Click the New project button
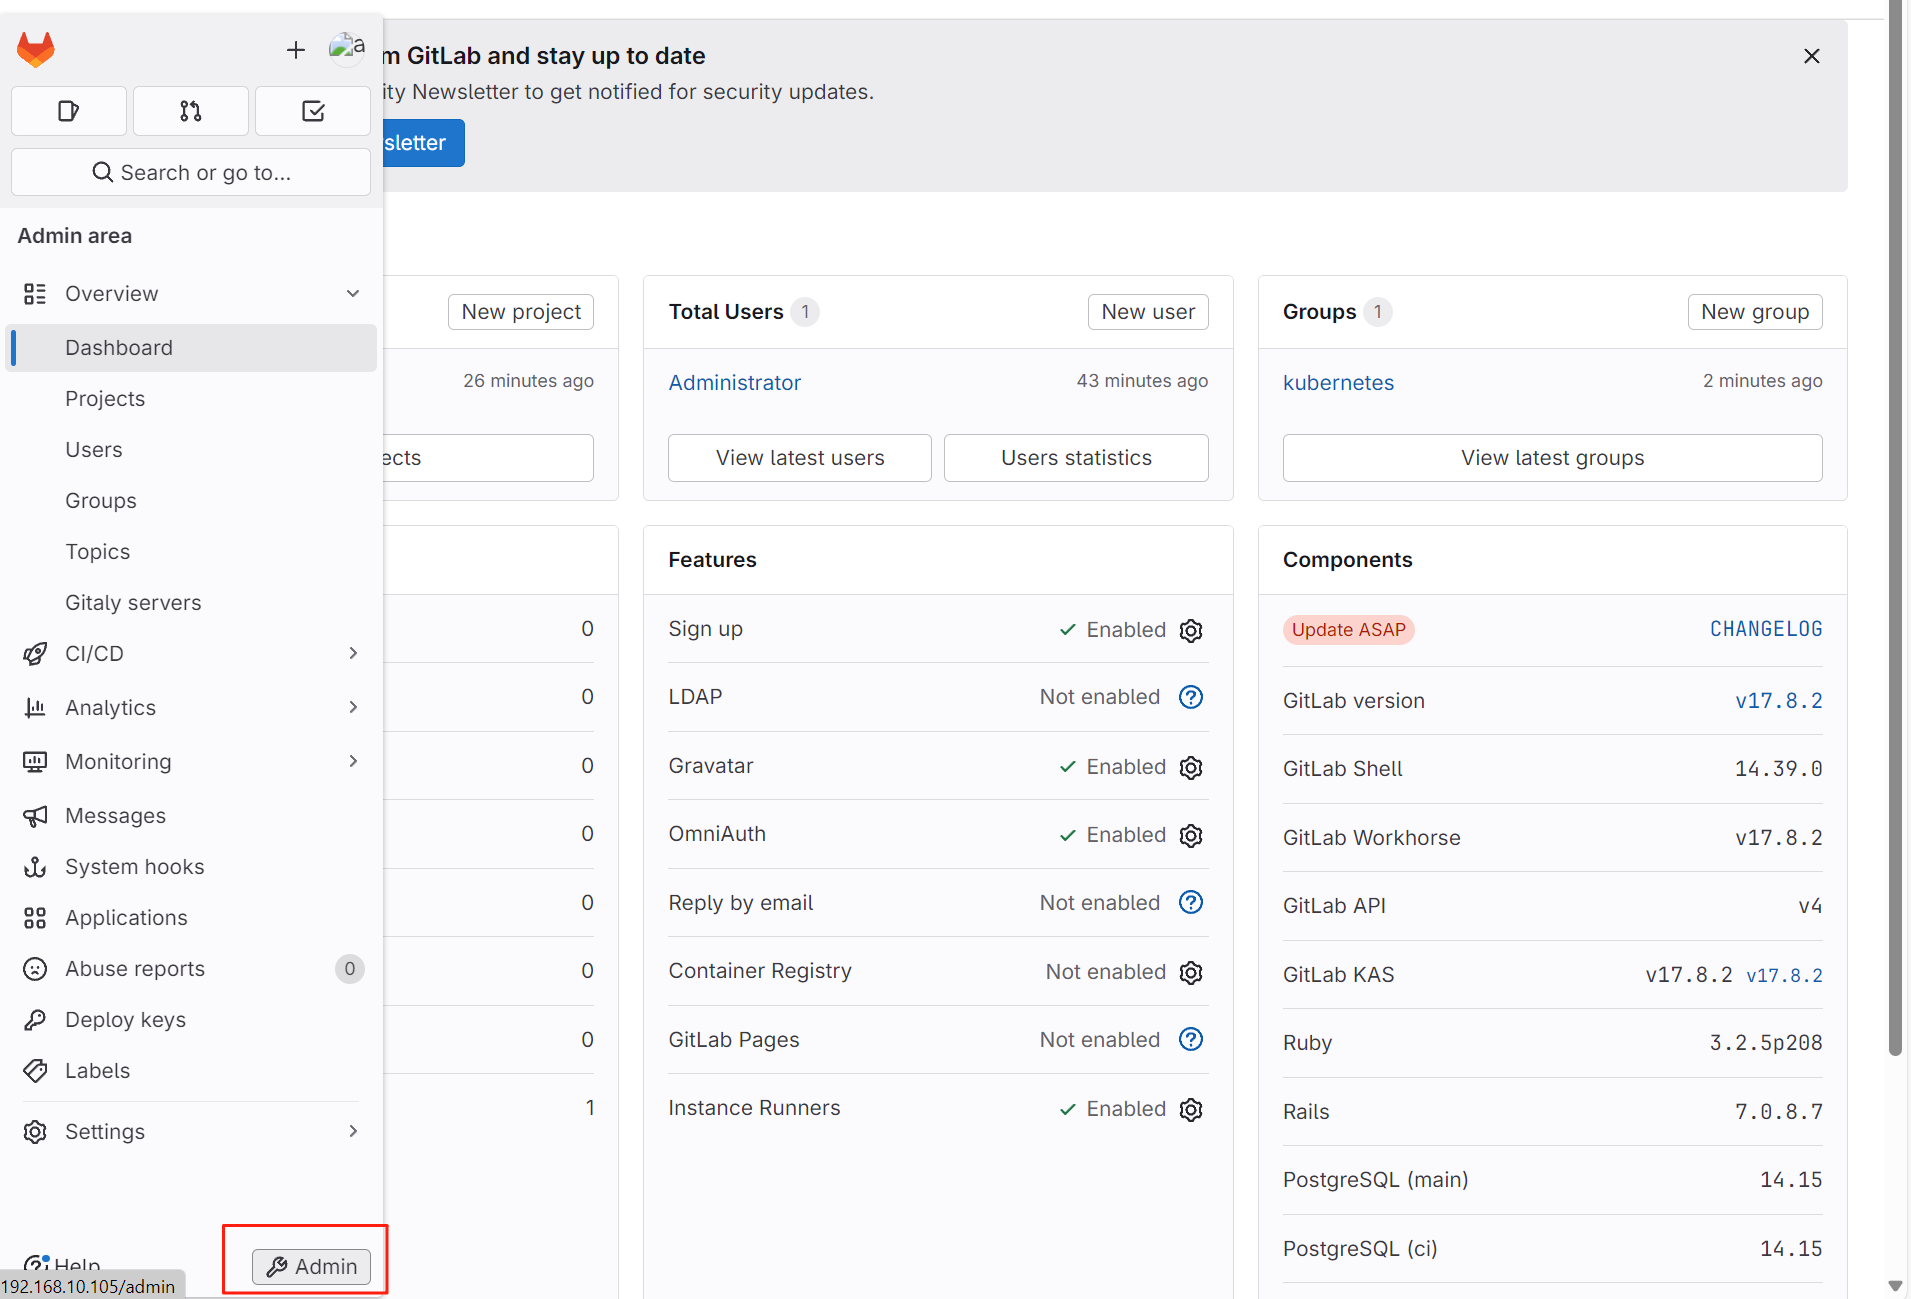 point(521,312)
